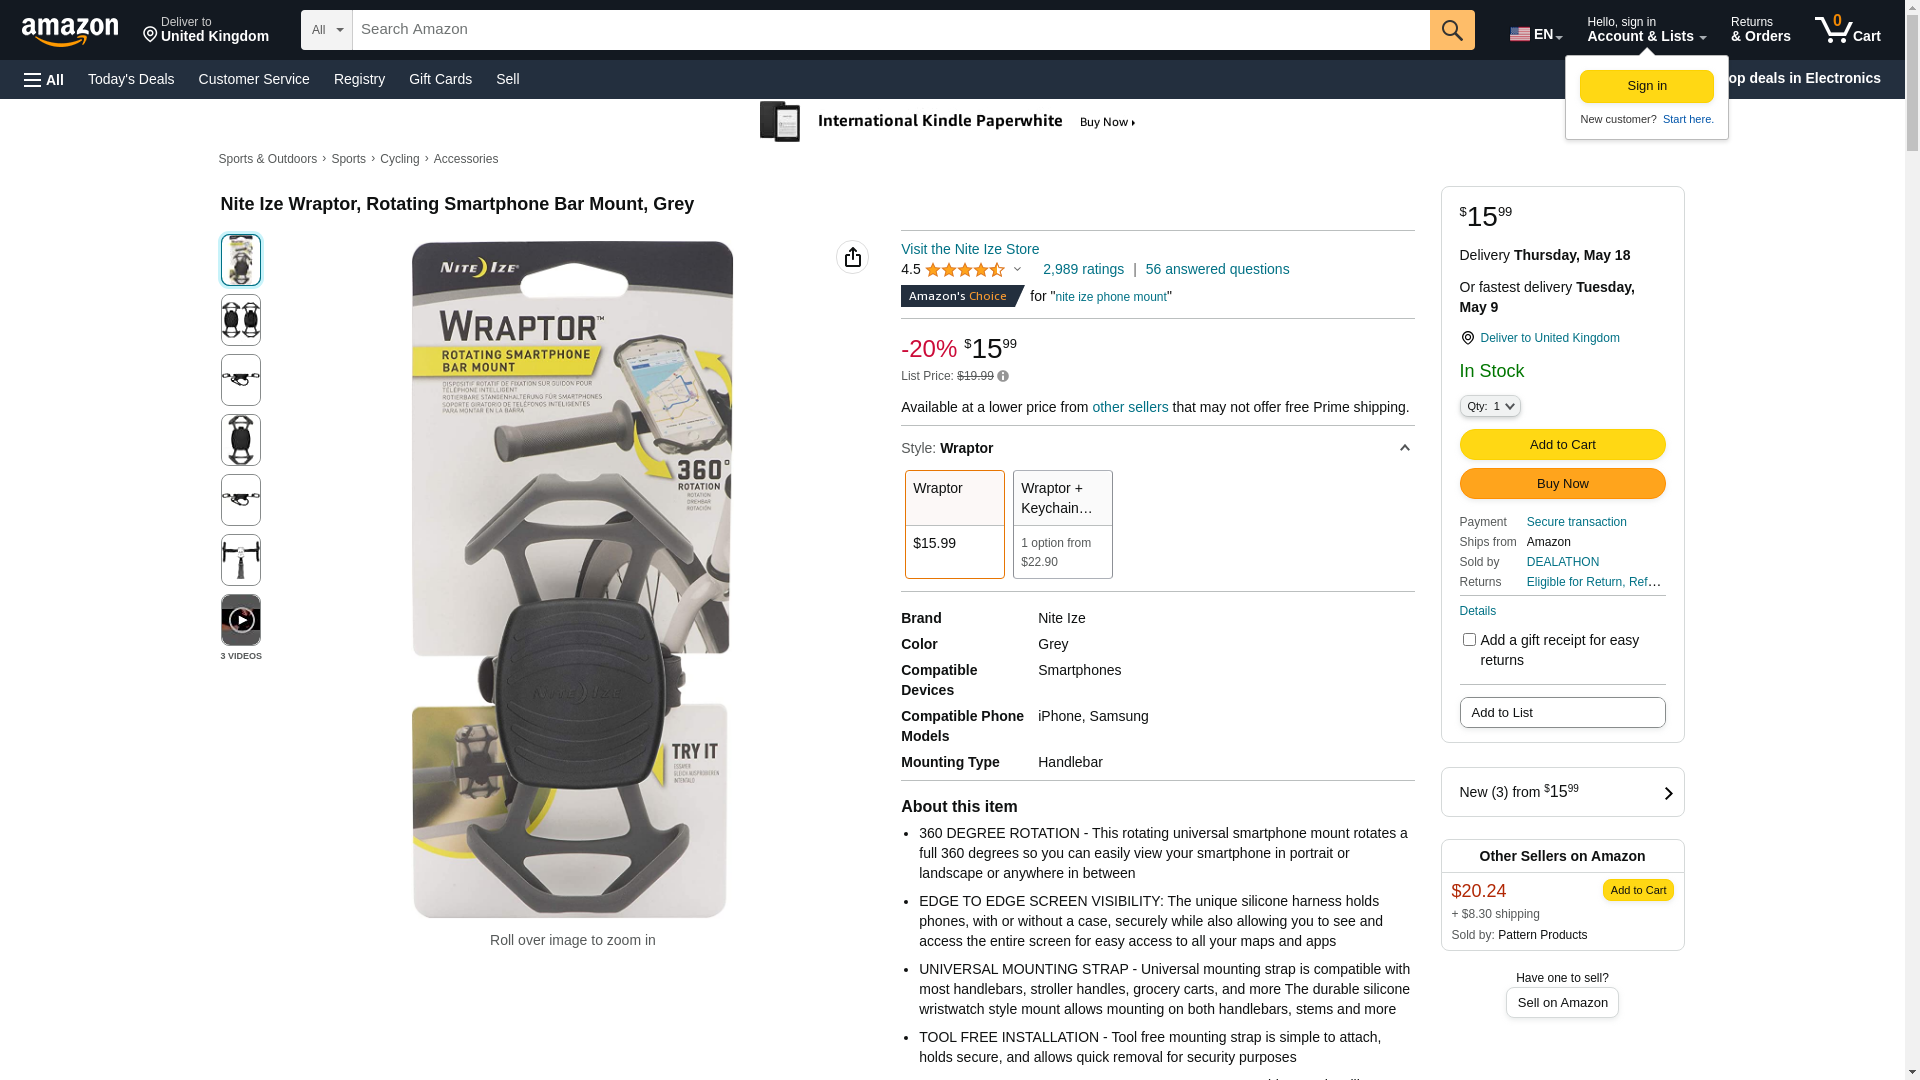Open the search category All dropdown

click(326, 30)
